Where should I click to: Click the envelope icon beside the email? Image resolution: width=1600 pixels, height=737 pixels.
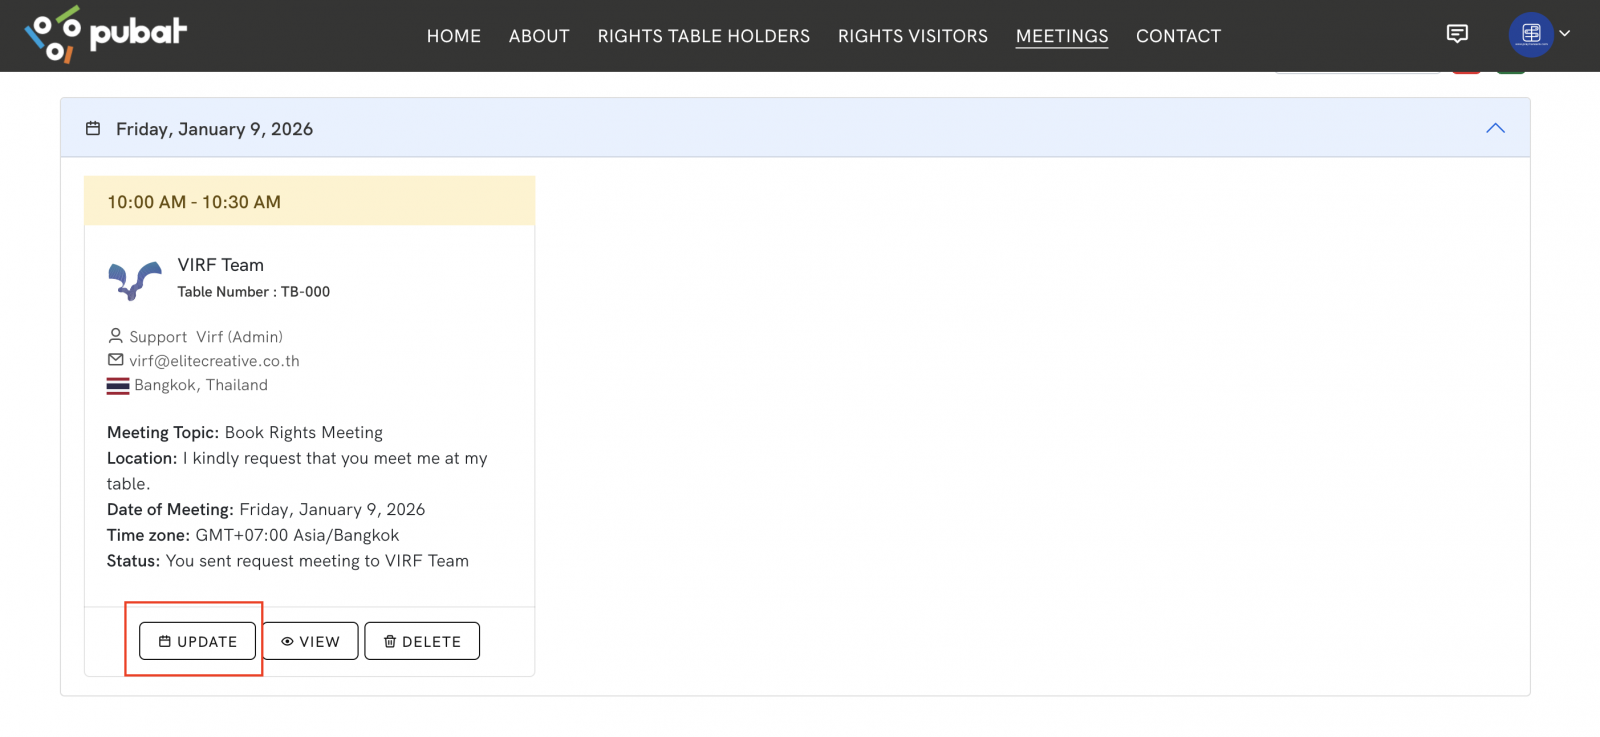pos(116,360)
